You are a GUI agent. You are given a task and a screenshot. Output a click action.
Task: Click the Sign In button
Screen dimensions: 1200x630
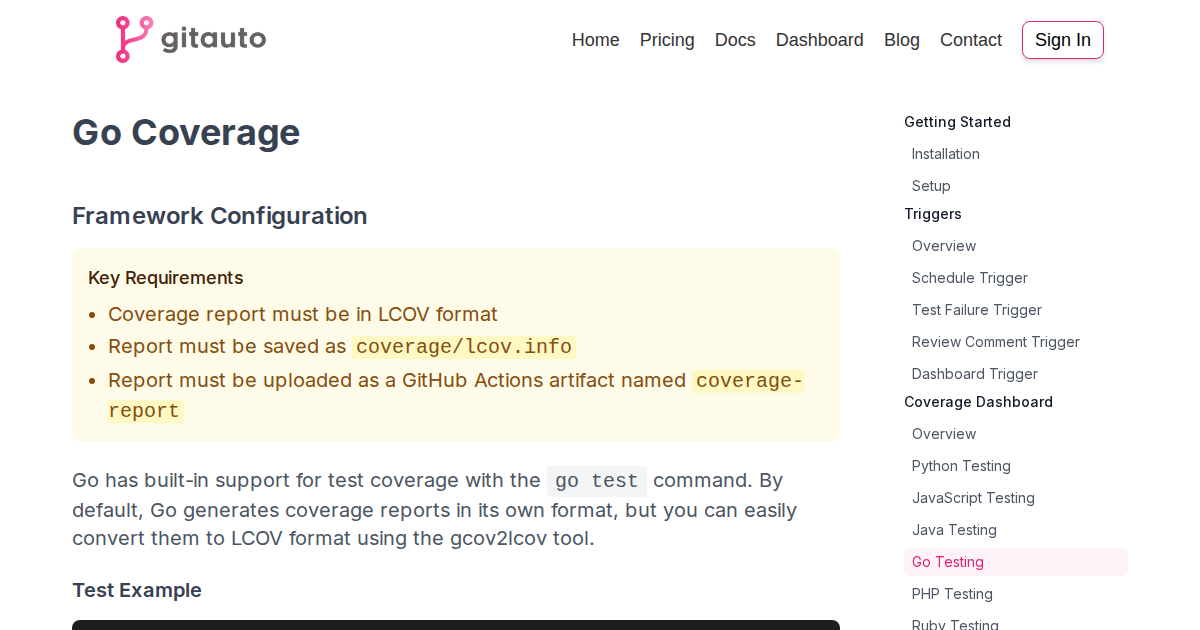tap(1063, 40)
